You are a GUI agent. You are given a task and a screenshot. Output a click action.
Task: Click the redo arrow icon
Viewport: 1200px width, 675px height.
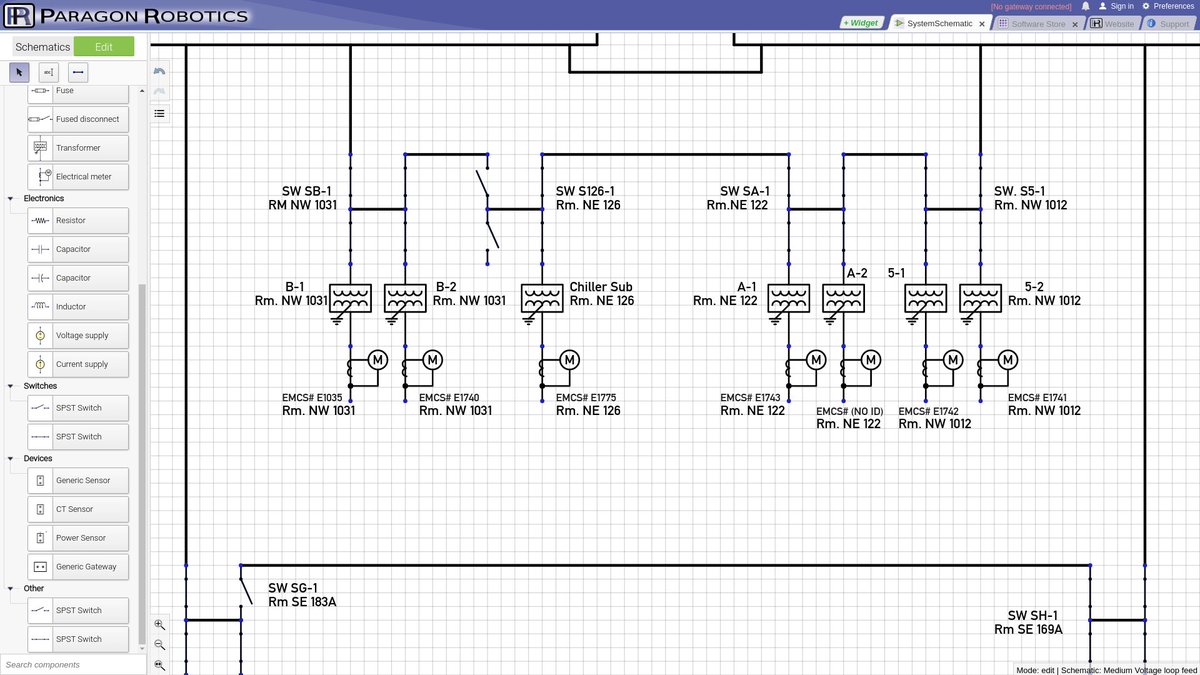pyautogui.click(x=158, y=91)
